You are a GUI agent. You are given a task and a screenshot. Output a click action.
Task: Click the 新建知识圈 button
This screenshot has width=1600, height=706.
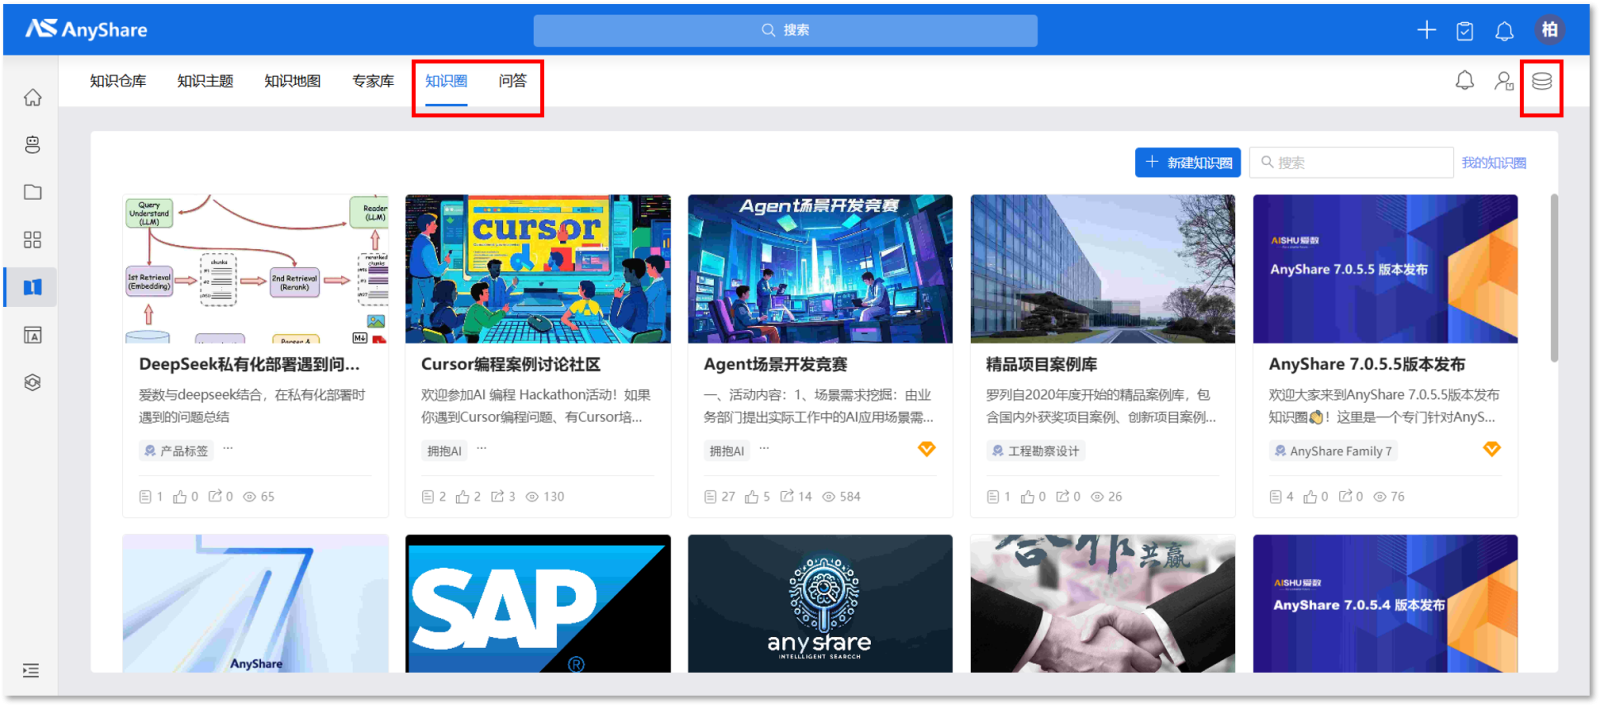point(1188,162)
